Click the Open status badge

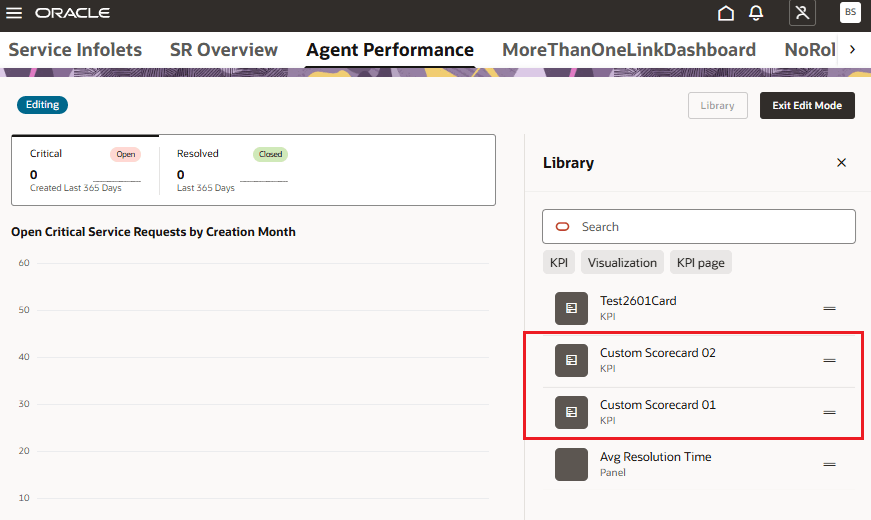coord(126,154)
